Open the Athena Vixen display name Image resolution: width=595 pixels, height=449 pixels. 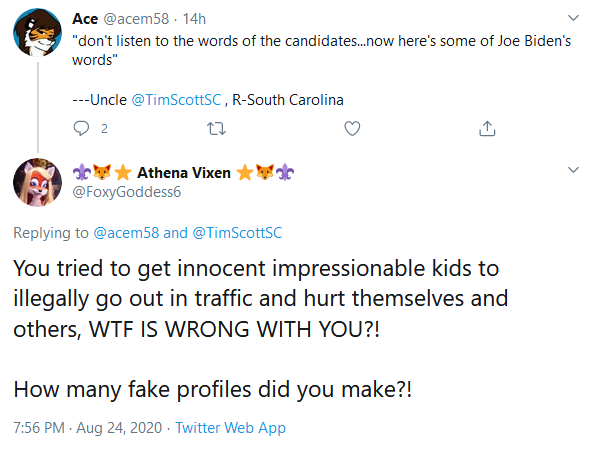184,173
